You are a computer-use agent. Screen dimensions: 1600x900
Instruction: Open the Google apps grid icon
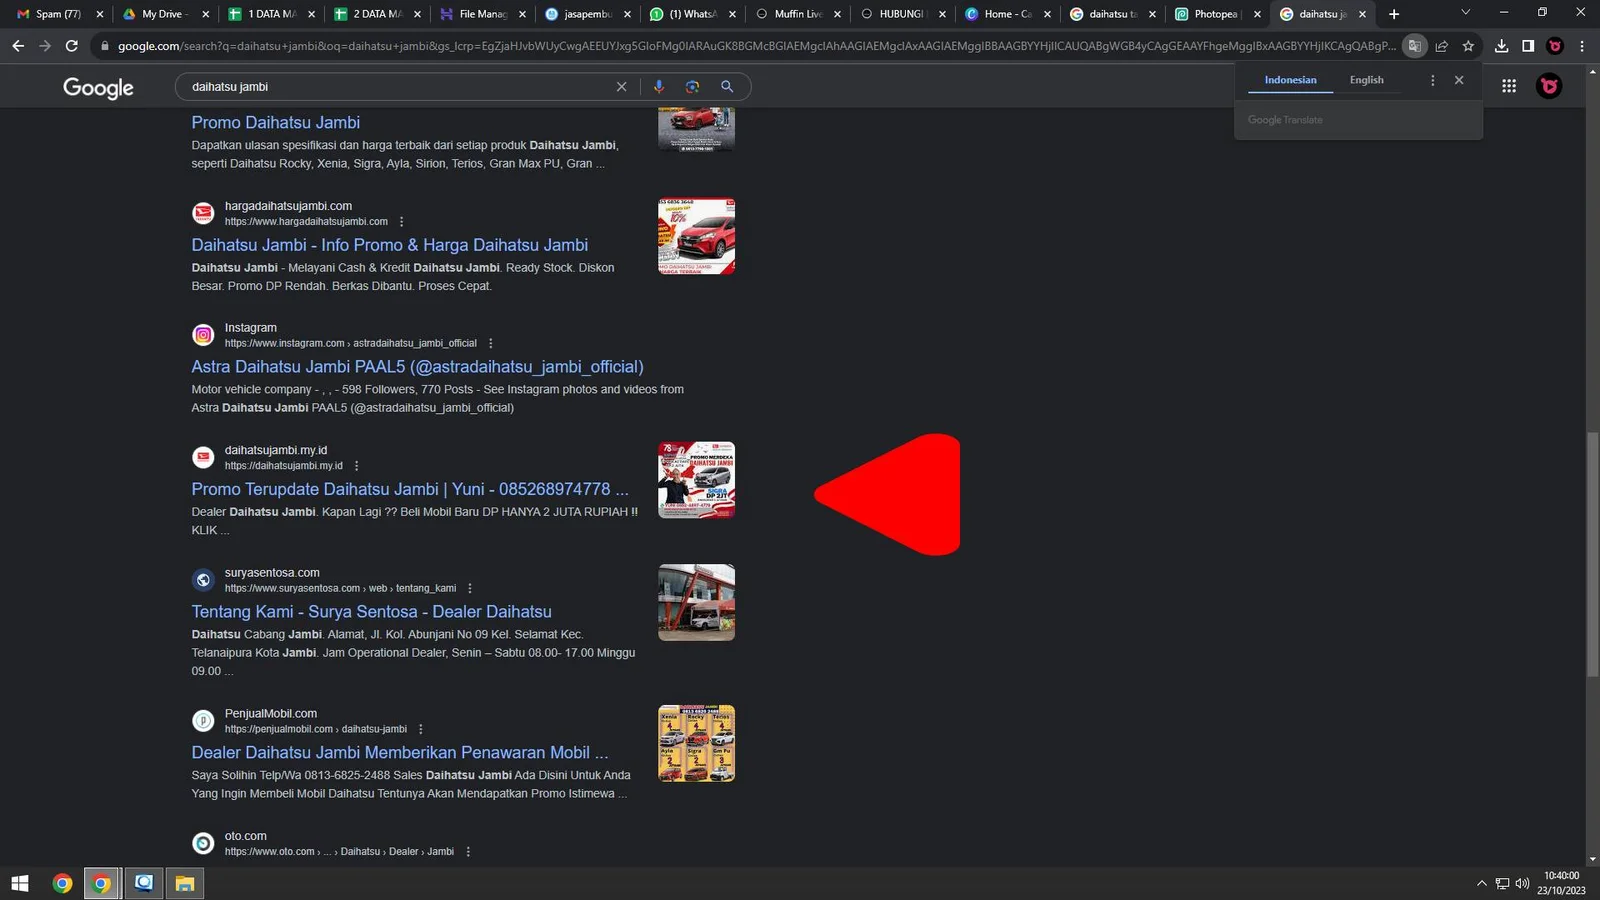pos(1509,86)
